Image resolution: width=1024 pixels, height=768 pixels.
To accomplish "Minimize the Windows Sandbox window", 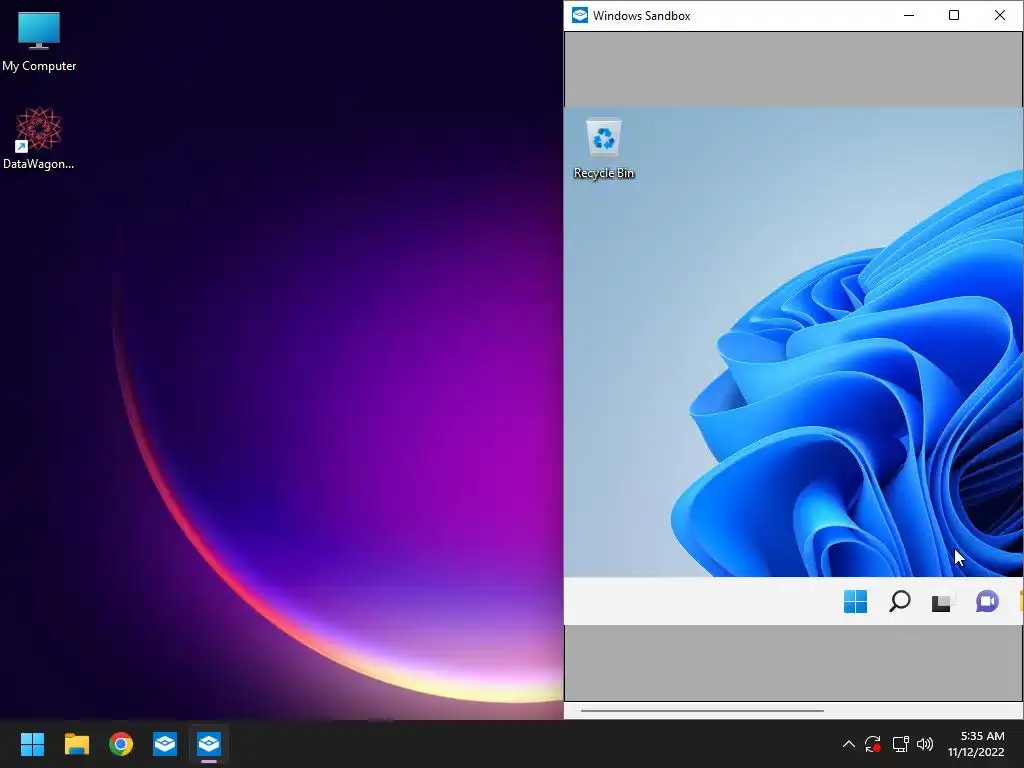I will coord(908,15).
